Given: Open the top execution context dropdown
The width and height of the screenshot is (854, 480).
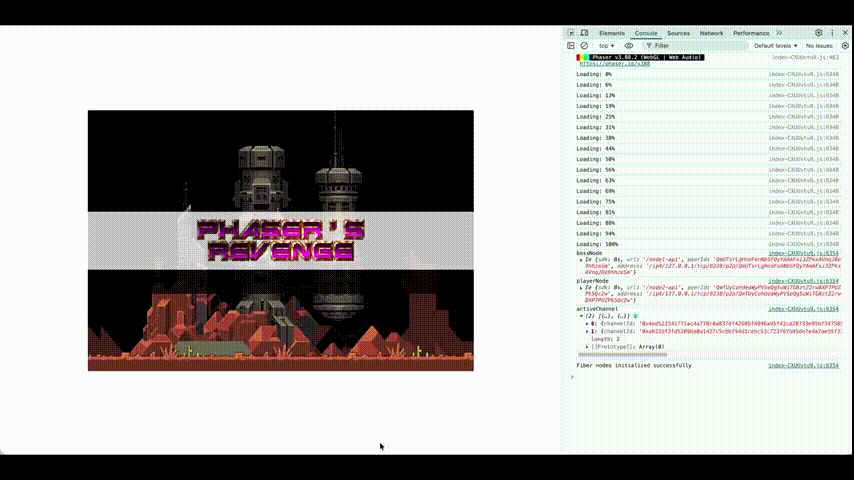Looking at the screenshot, I should tap(606, 45).
